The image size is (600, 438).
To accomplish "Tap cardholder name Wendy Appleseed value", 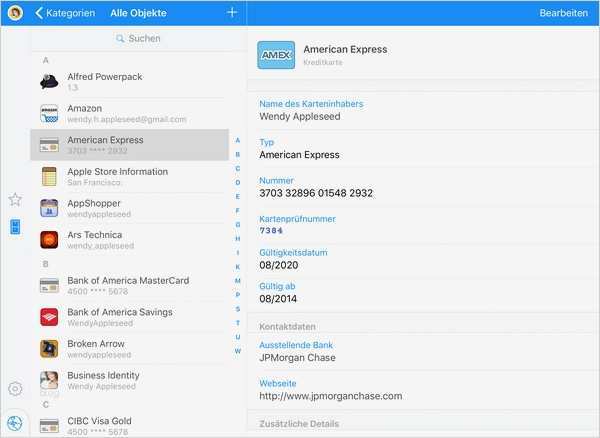I will 300,117.
